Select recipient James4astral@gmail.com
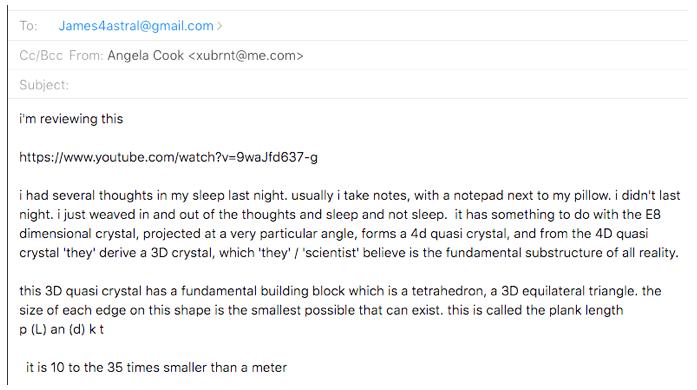The height and width of the screenshot is (390, 697). tap(136, 26)
